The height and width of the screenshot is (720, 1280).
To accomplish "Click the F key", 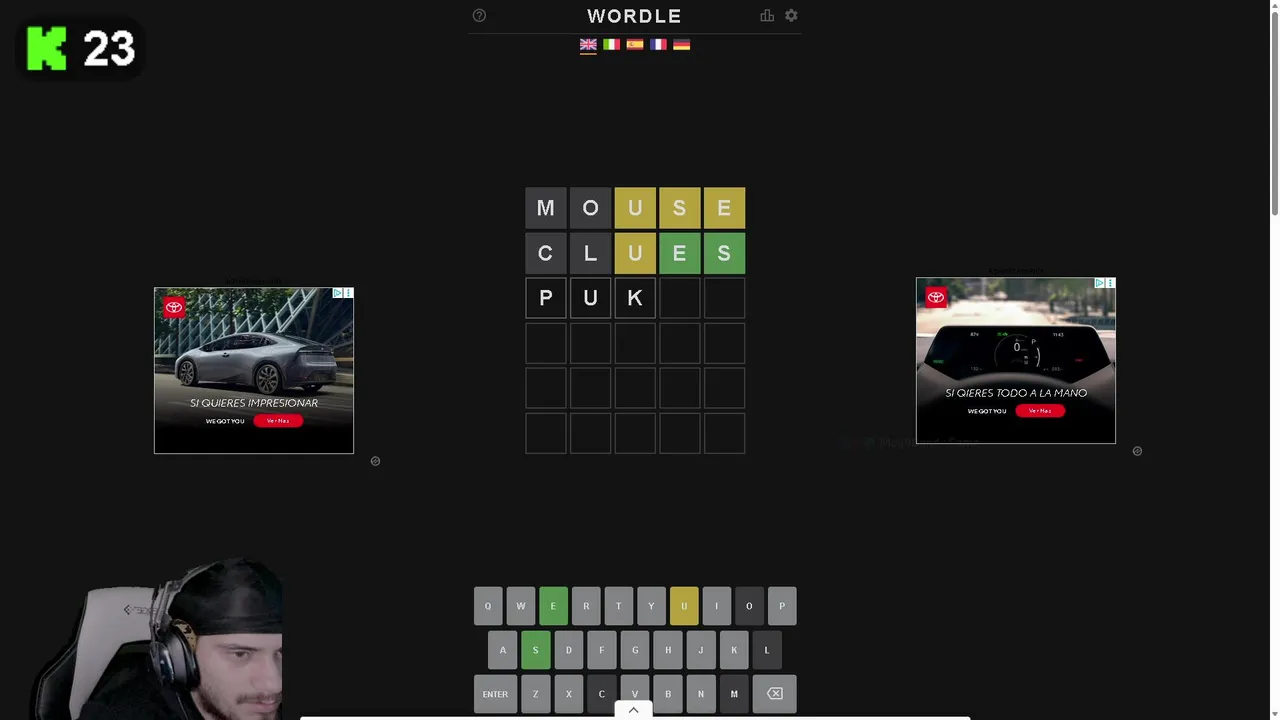I will click(601, 650).
